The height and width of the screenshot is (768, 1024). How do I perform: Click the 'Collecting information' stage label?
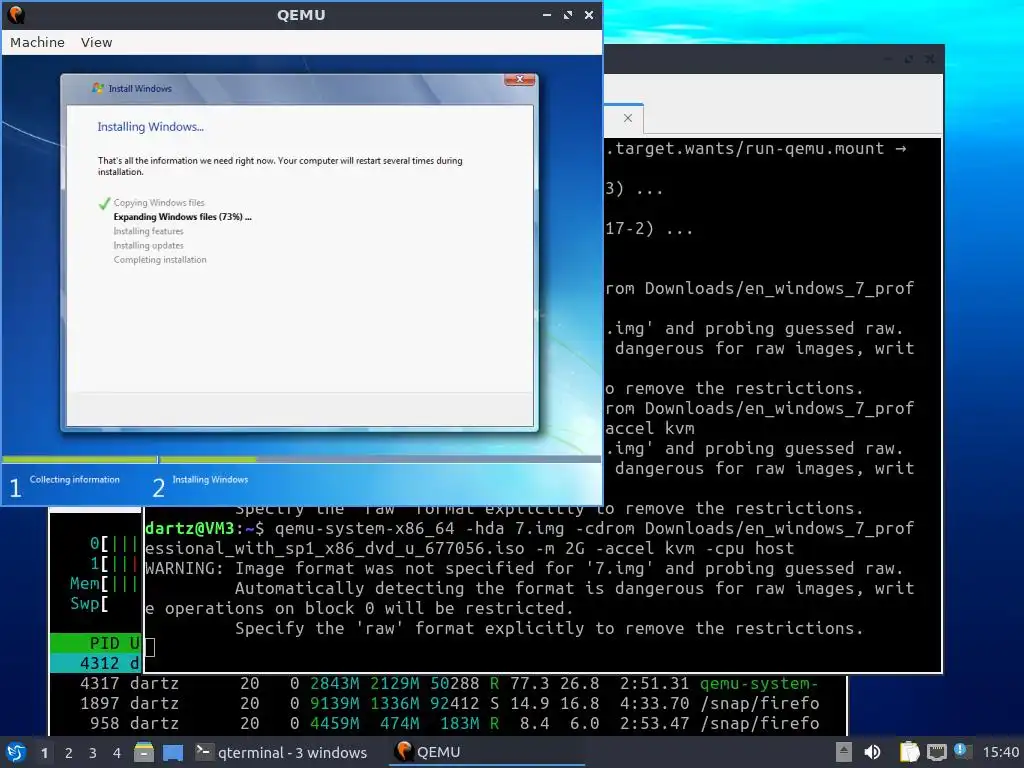point(74,479)
